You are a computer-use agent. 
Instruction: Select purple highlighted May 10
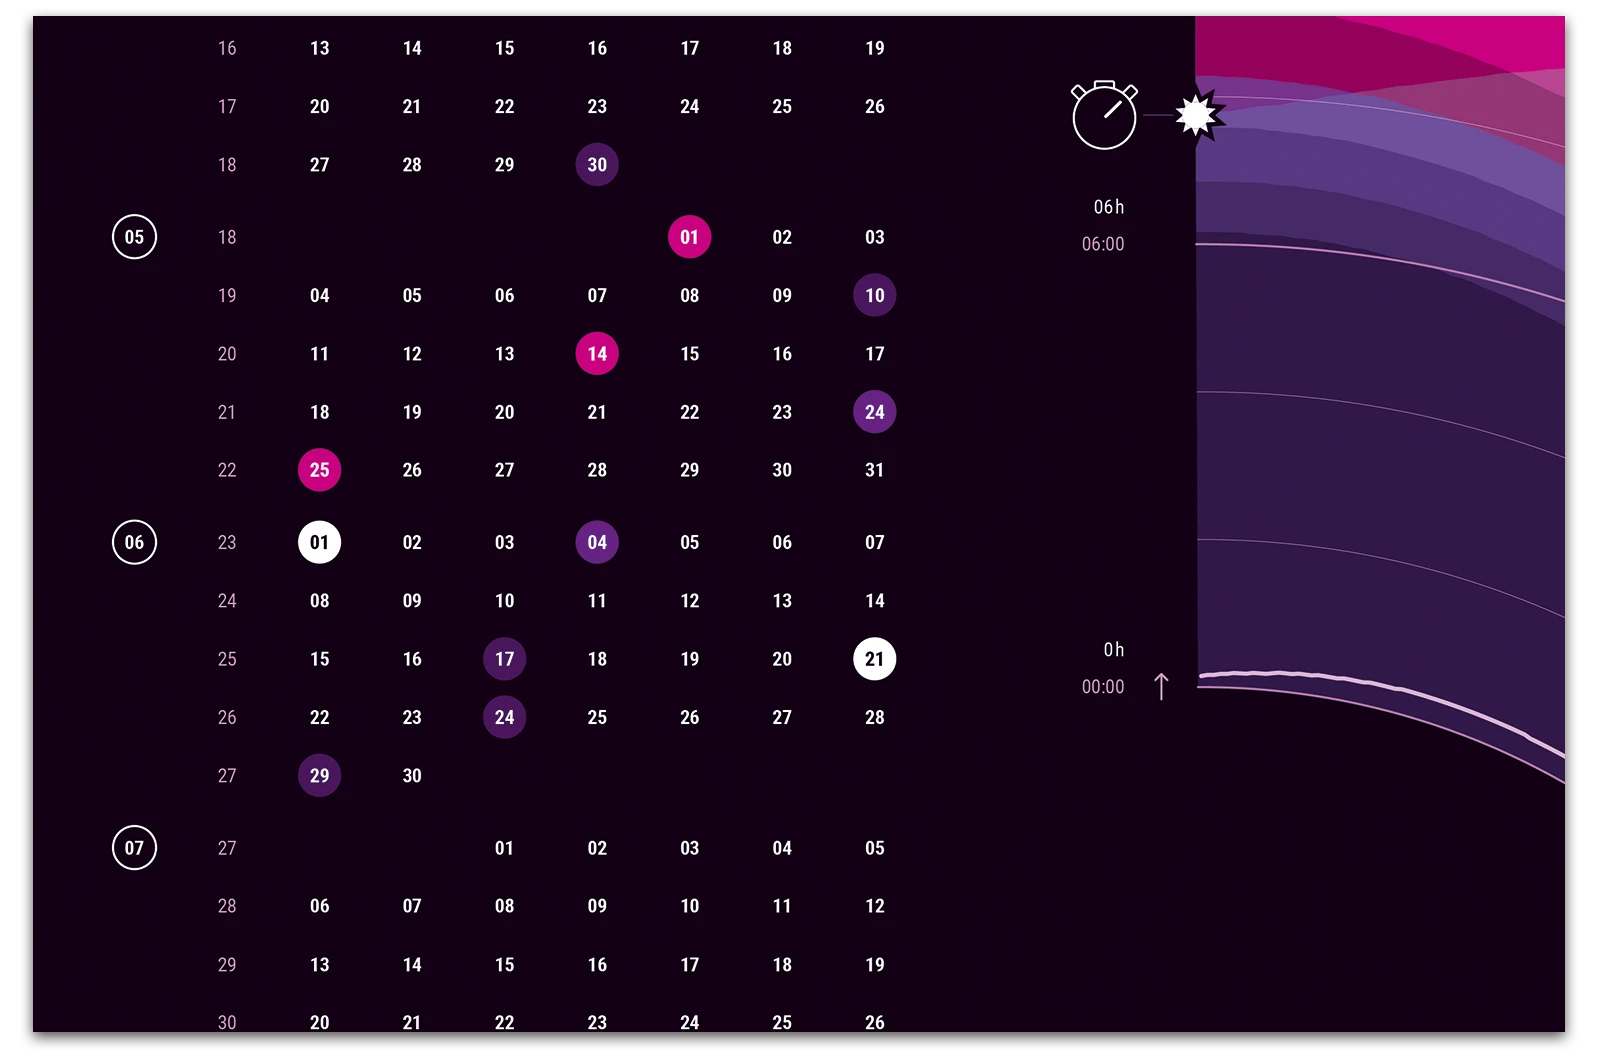(874, 296)
